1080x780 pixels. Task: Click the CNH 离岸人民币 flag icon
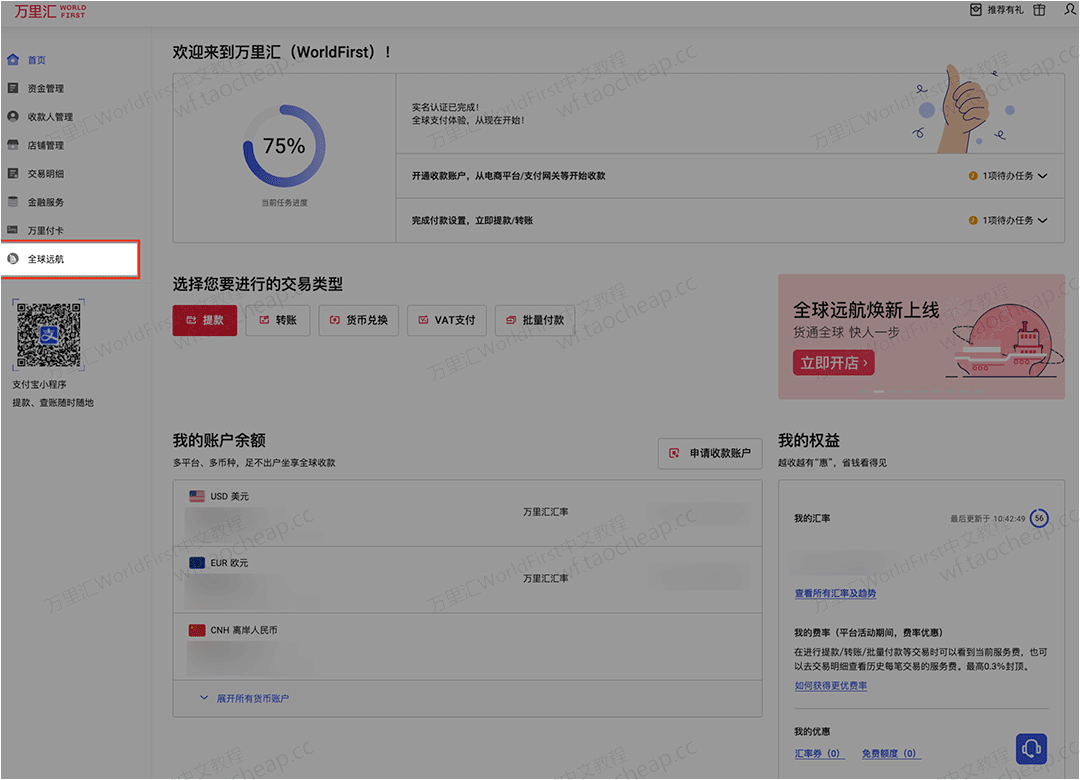[197, 630]
